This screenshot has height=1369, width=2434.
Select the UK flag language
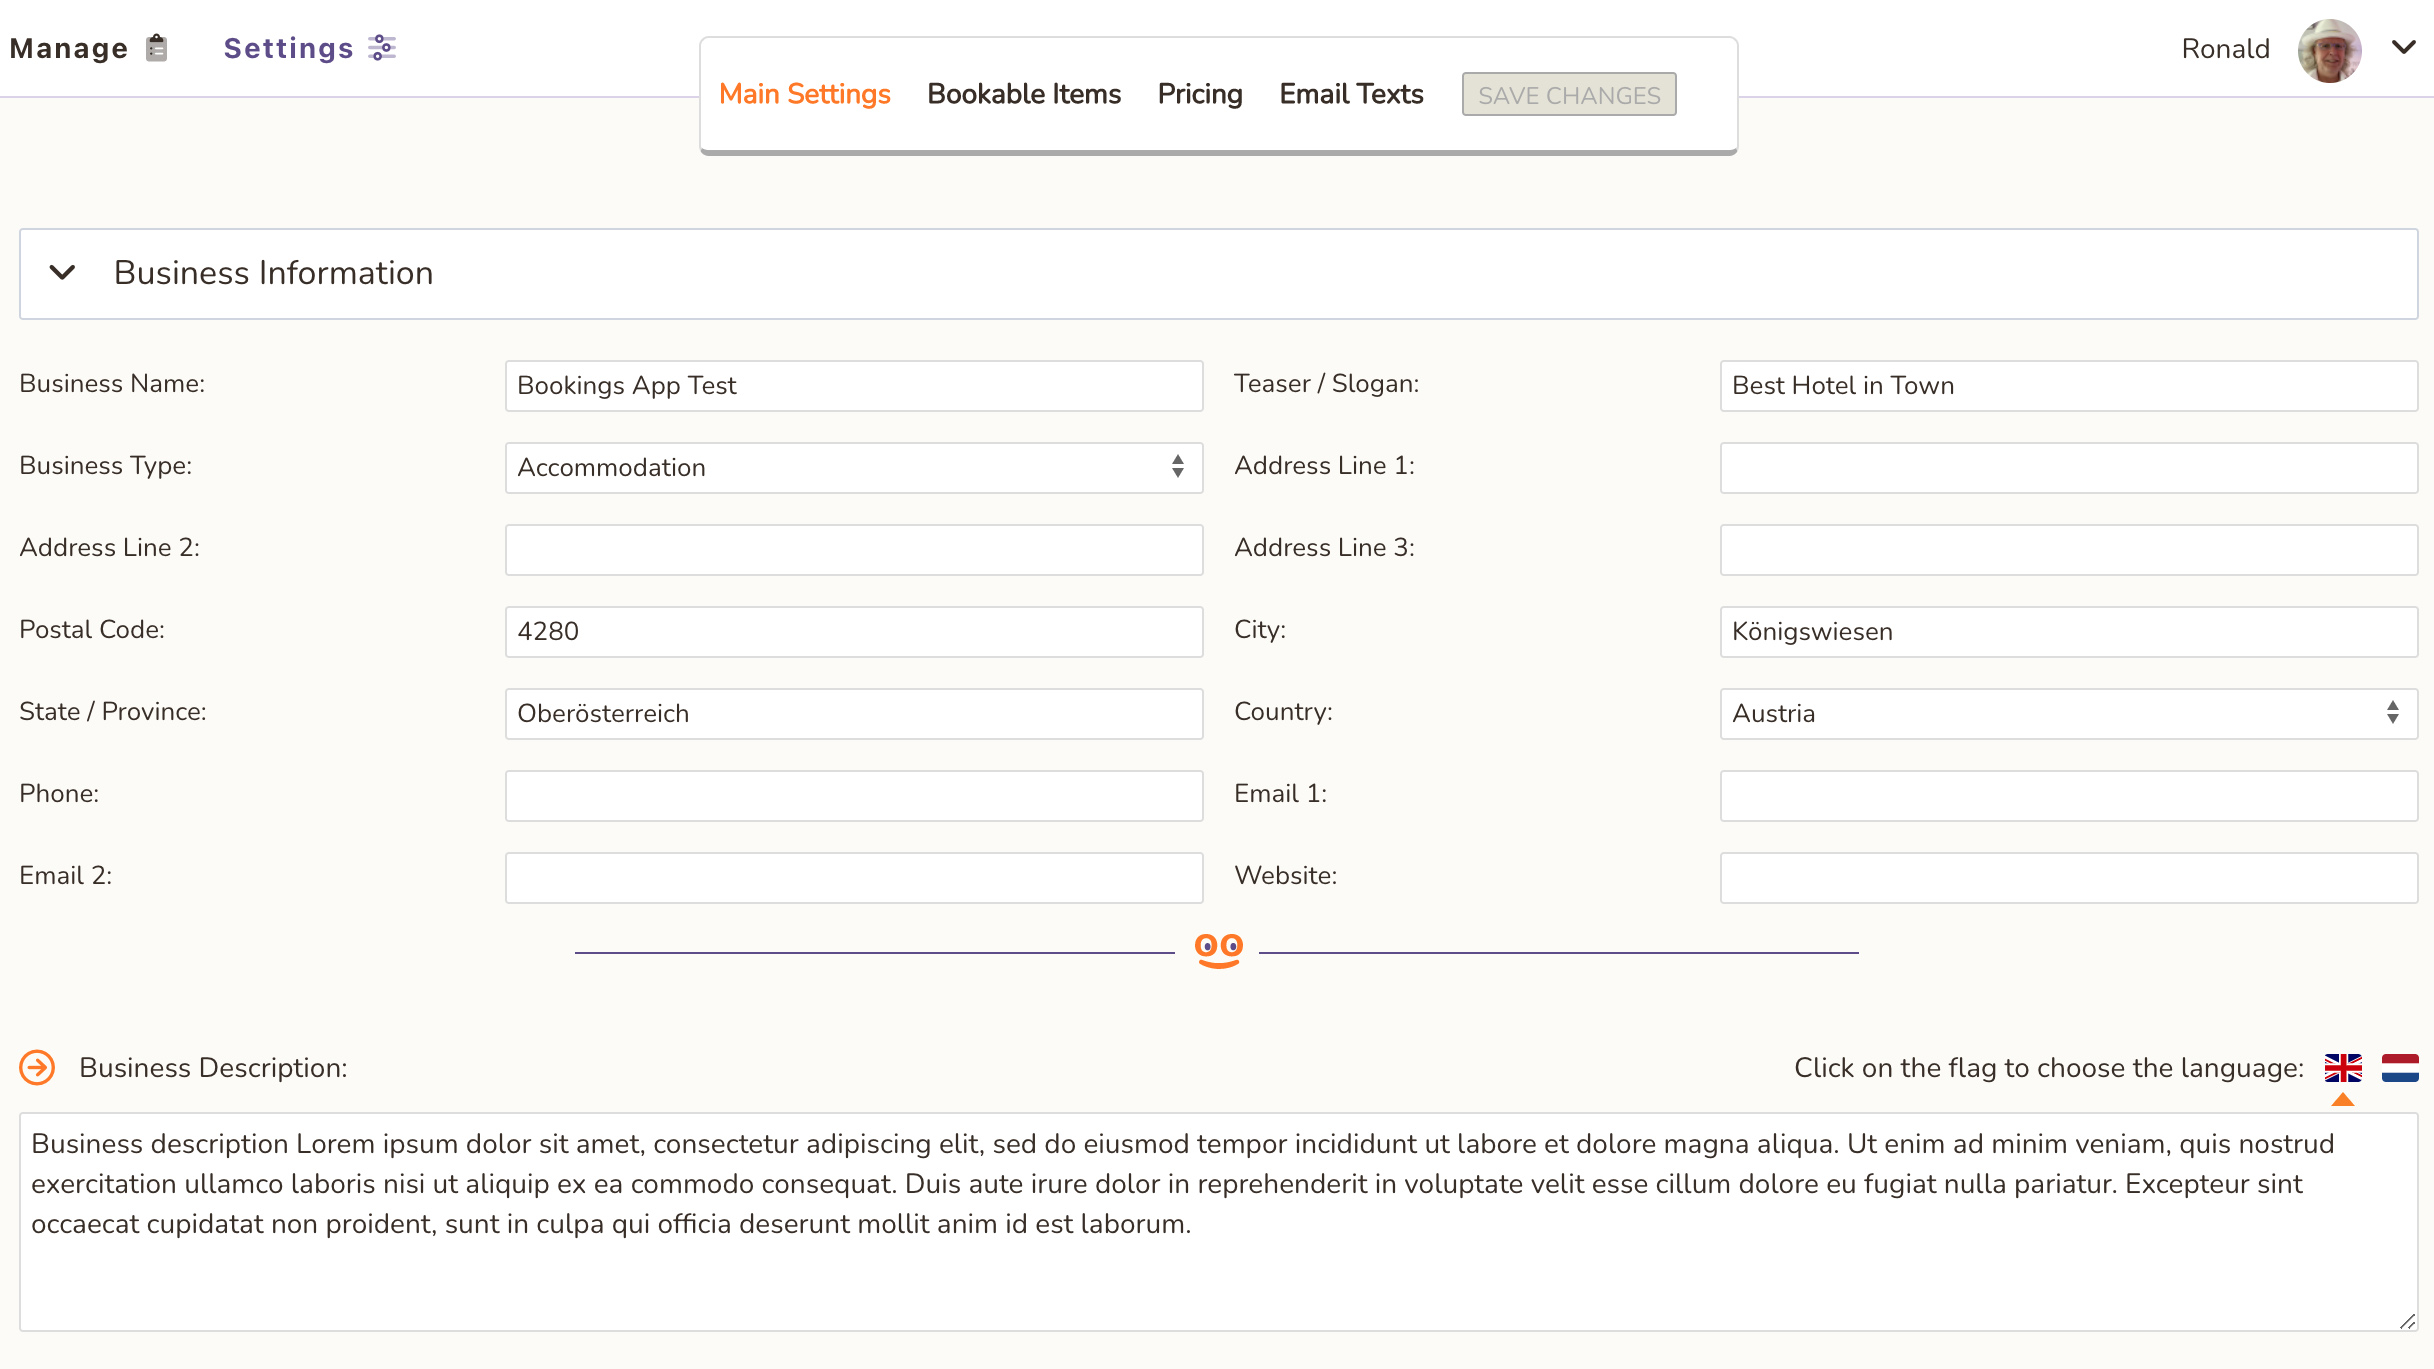pos(2343,1068)
